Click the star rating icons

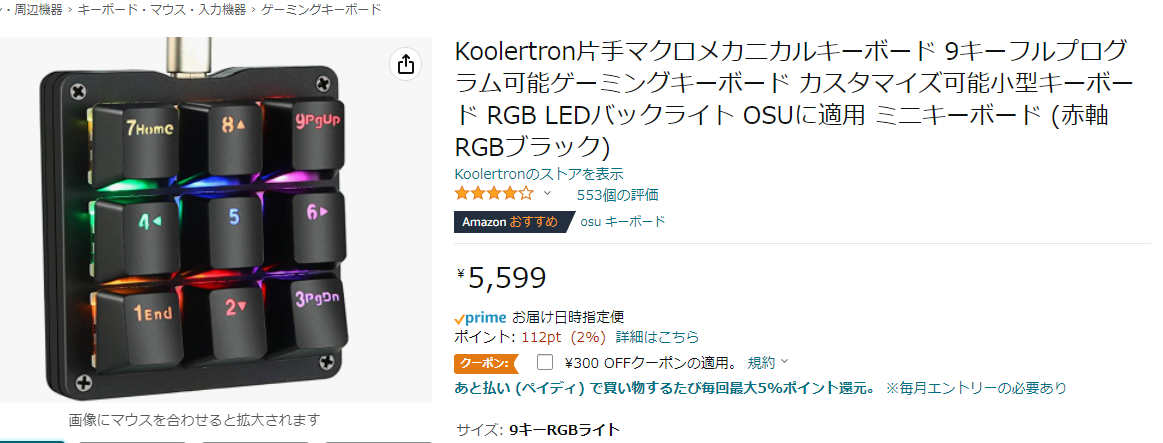(494, 194)
